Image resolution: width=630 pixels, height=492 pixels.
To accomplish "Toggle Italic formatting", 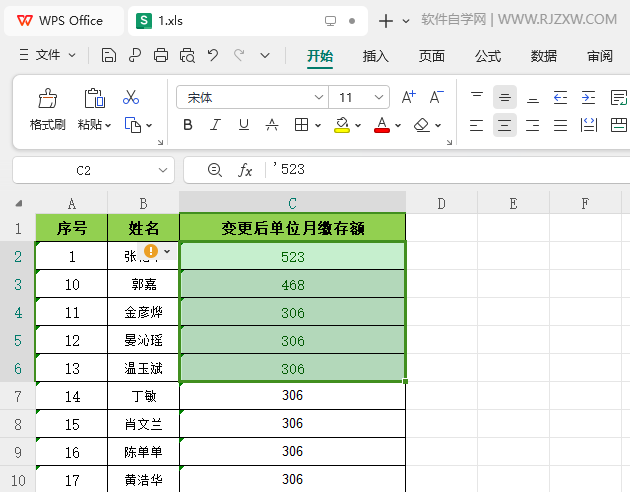I will pyautogui.click(x=216, y=125).
